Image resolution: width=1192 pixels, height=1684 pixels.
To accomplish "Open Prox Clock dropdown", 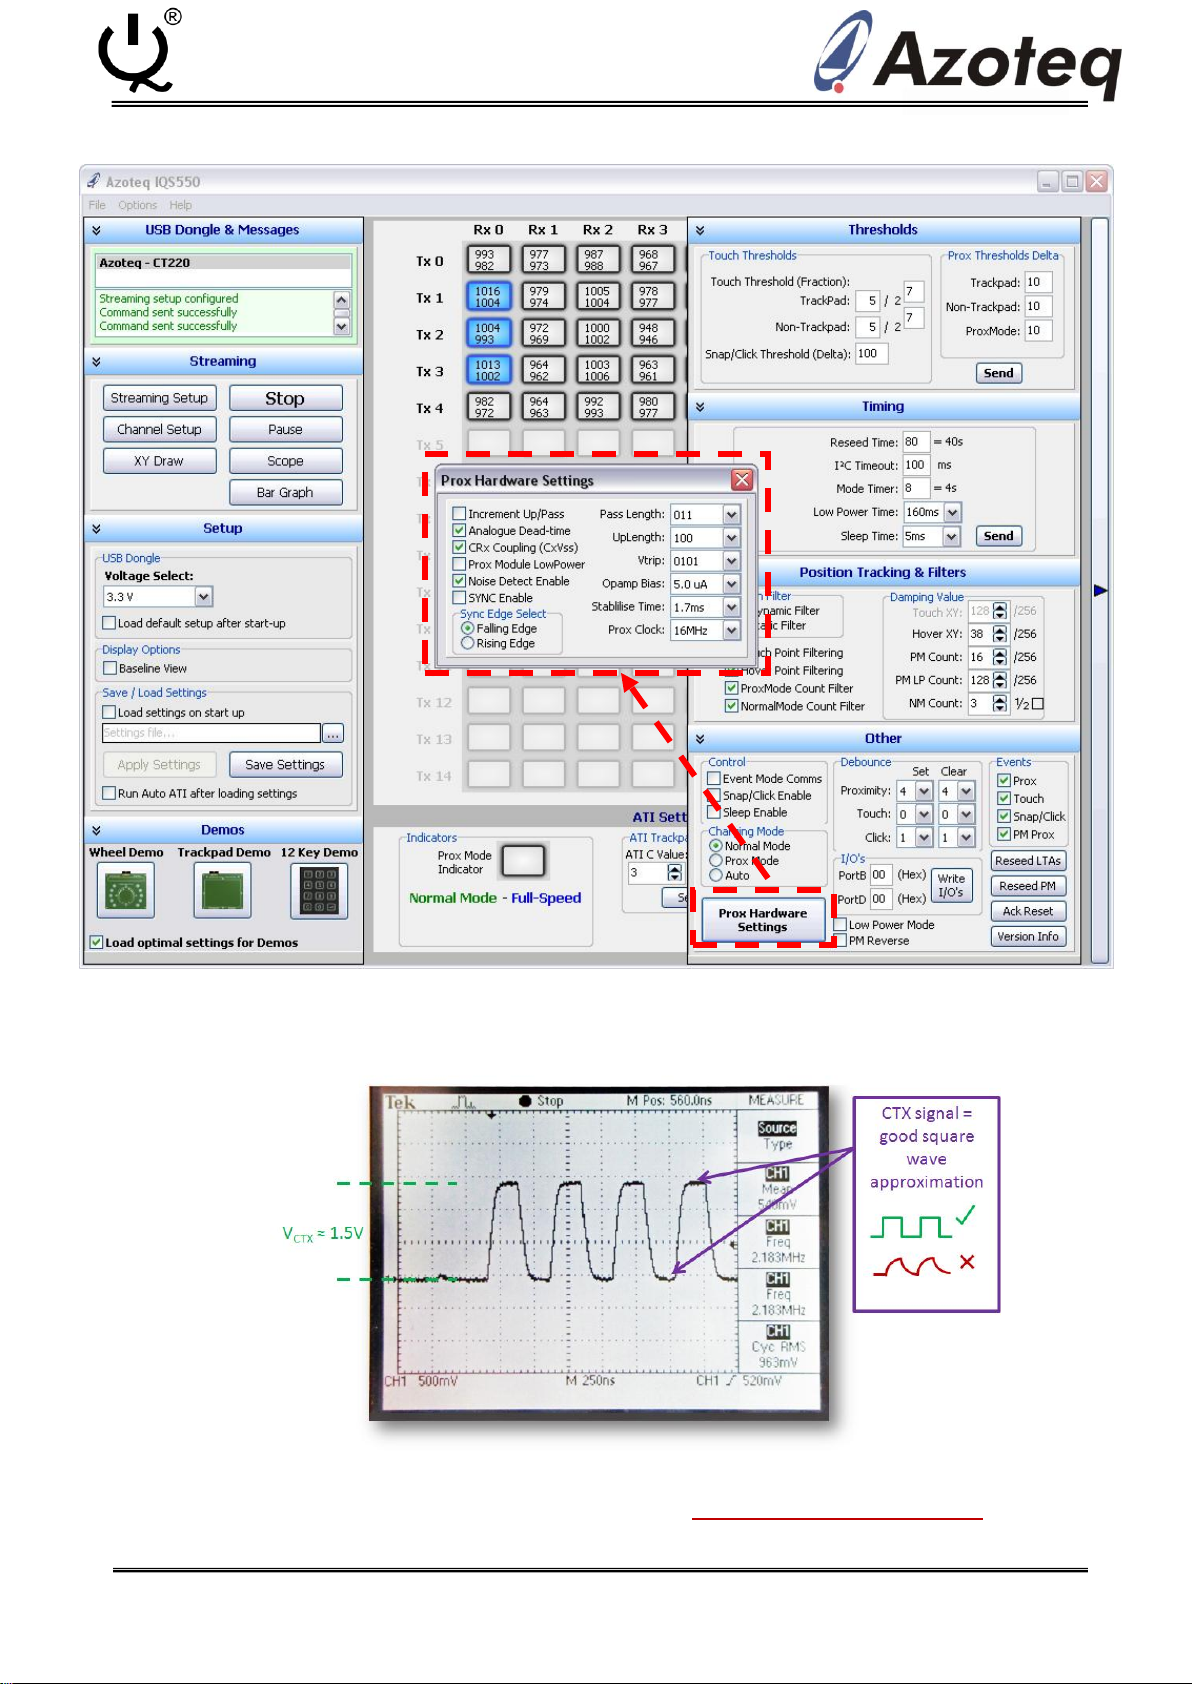I will 732,631.
